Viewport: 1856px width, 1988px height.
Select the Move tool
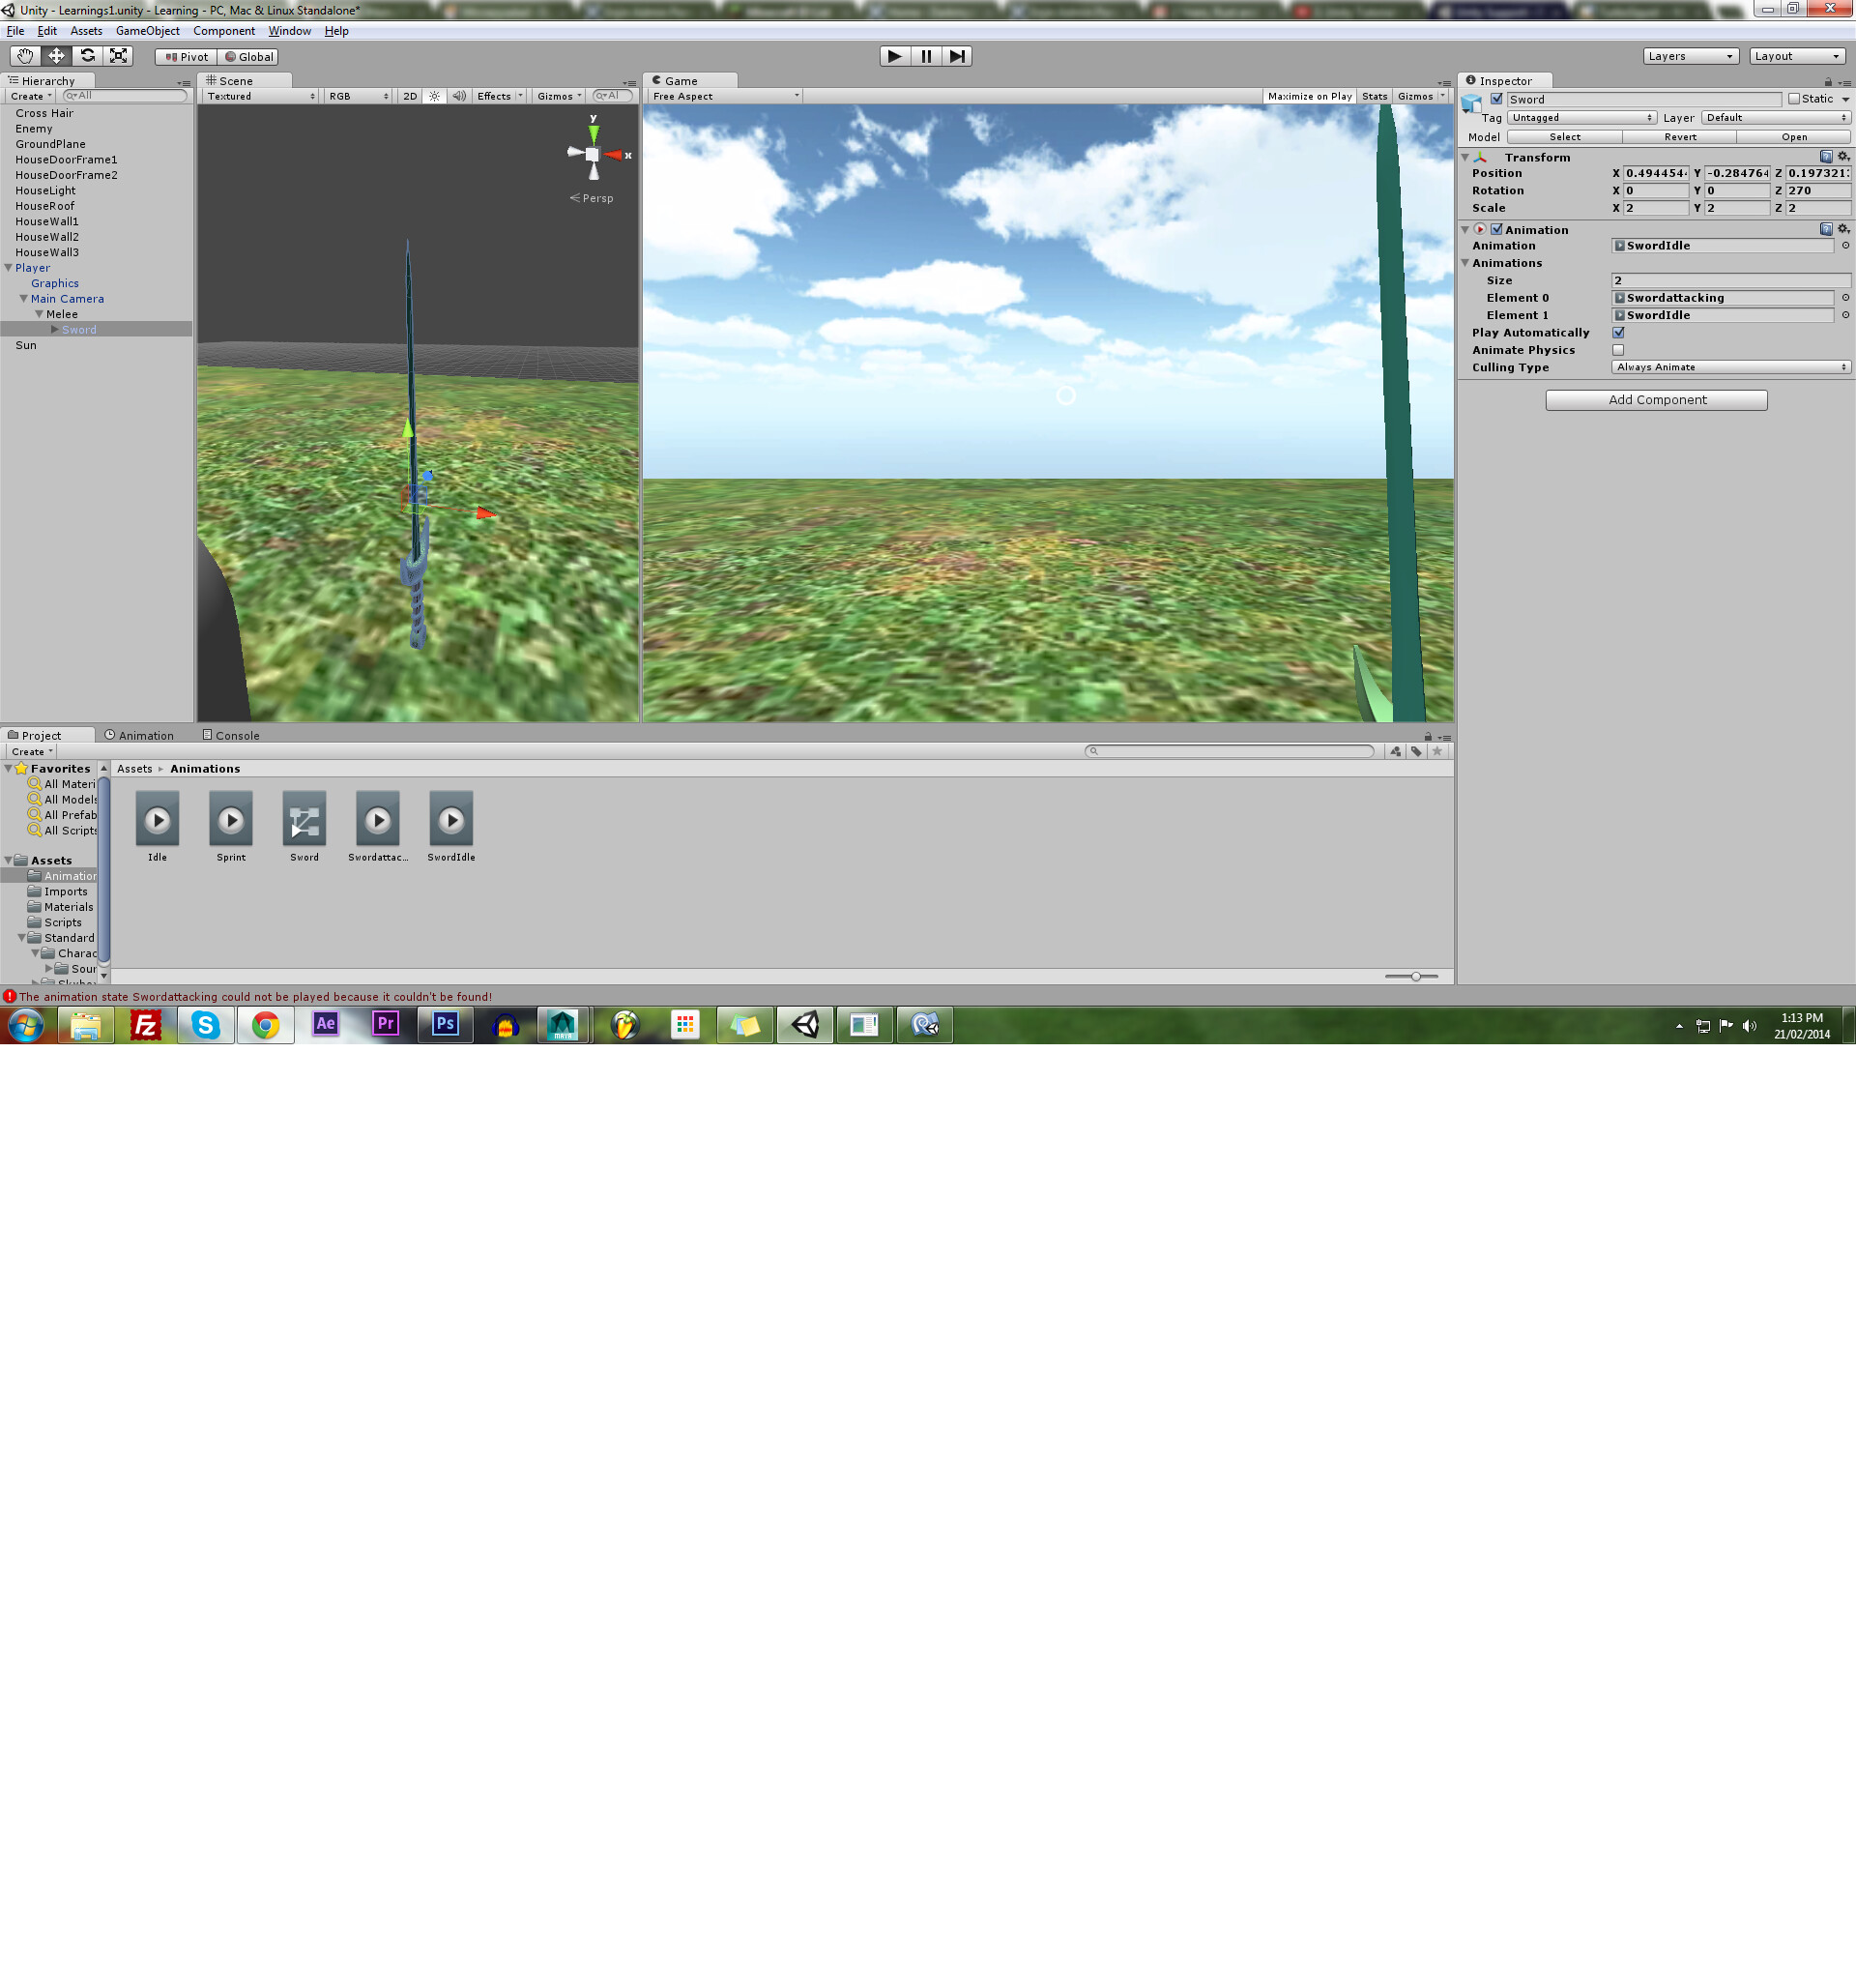[x=57, y=56]
